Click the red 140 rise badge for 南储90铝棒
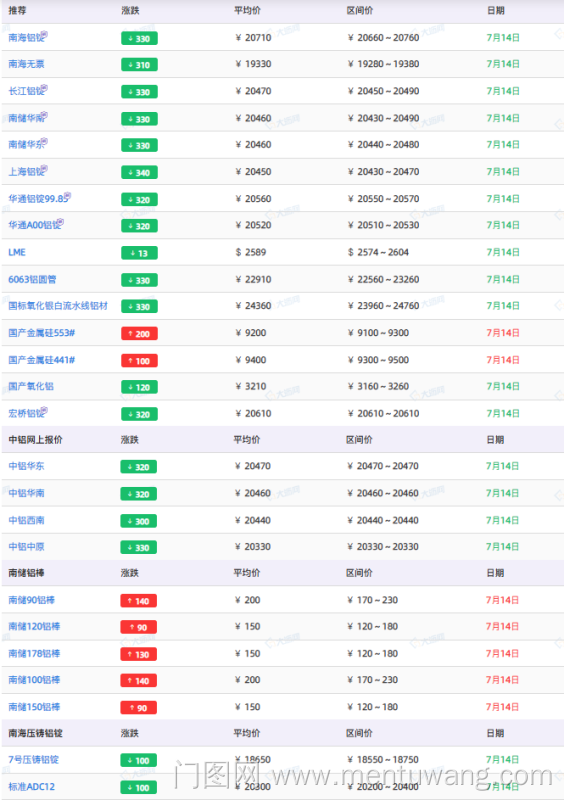Image resolution: width=564 pixels, height=800 pixels. [139, 601]
